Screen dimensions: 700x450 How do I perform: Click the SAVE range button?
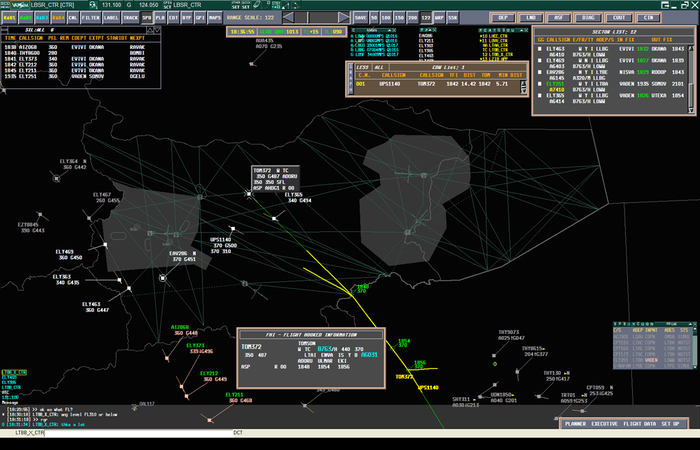361,18
